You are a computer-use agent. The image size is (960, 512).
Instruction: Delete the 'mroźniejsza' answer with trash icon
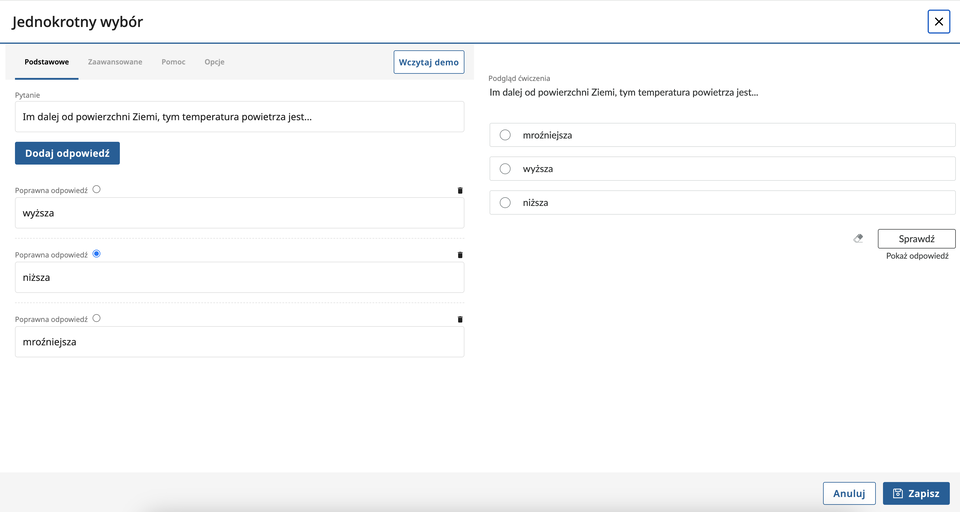click(x=460, y=320)
